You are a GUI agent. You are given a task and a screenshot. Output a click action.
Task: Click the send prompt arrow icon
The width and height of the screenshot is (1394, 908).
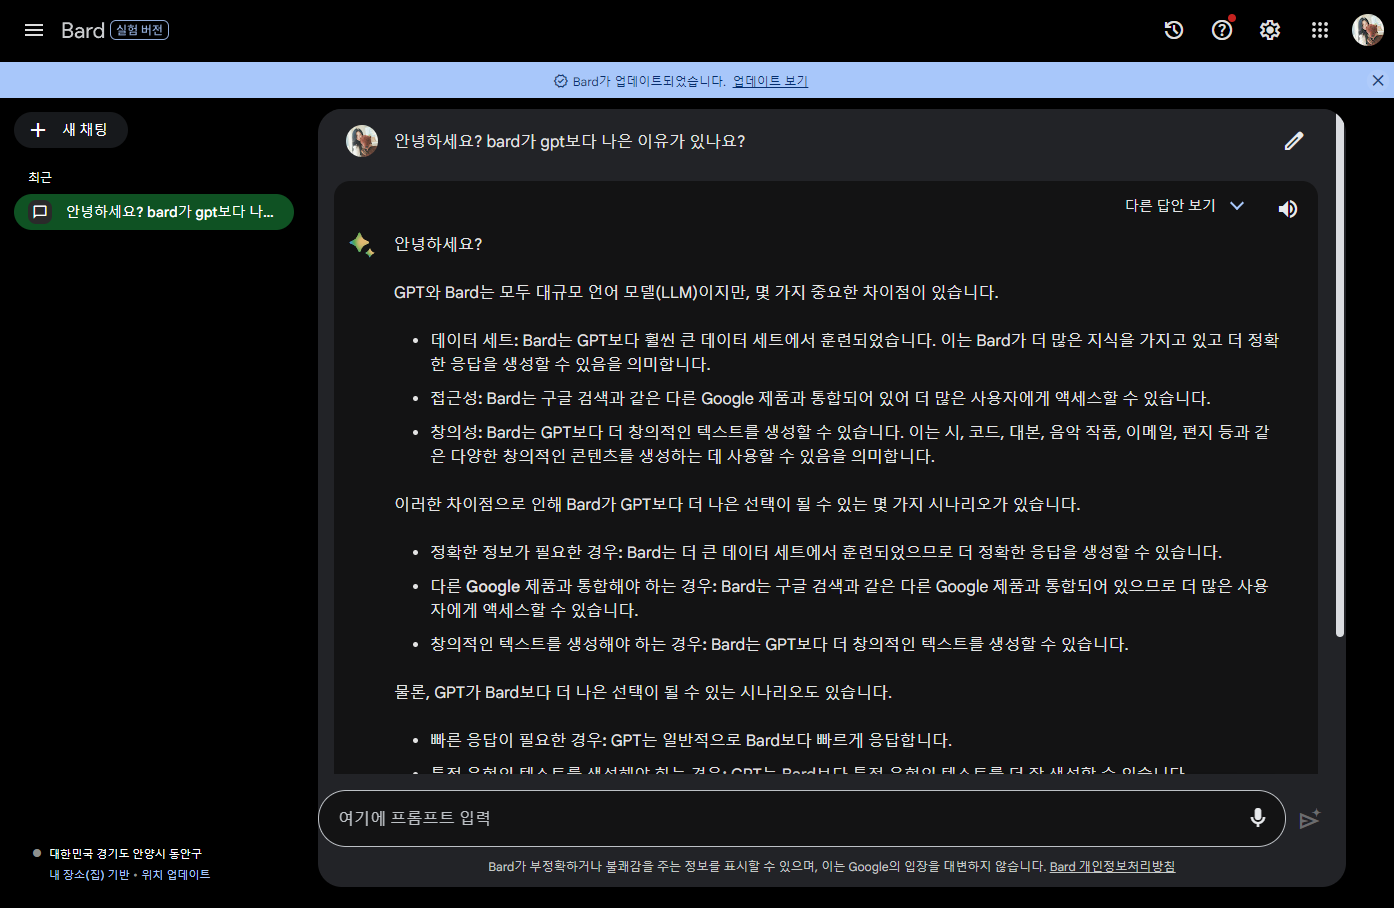point(1310,819)
